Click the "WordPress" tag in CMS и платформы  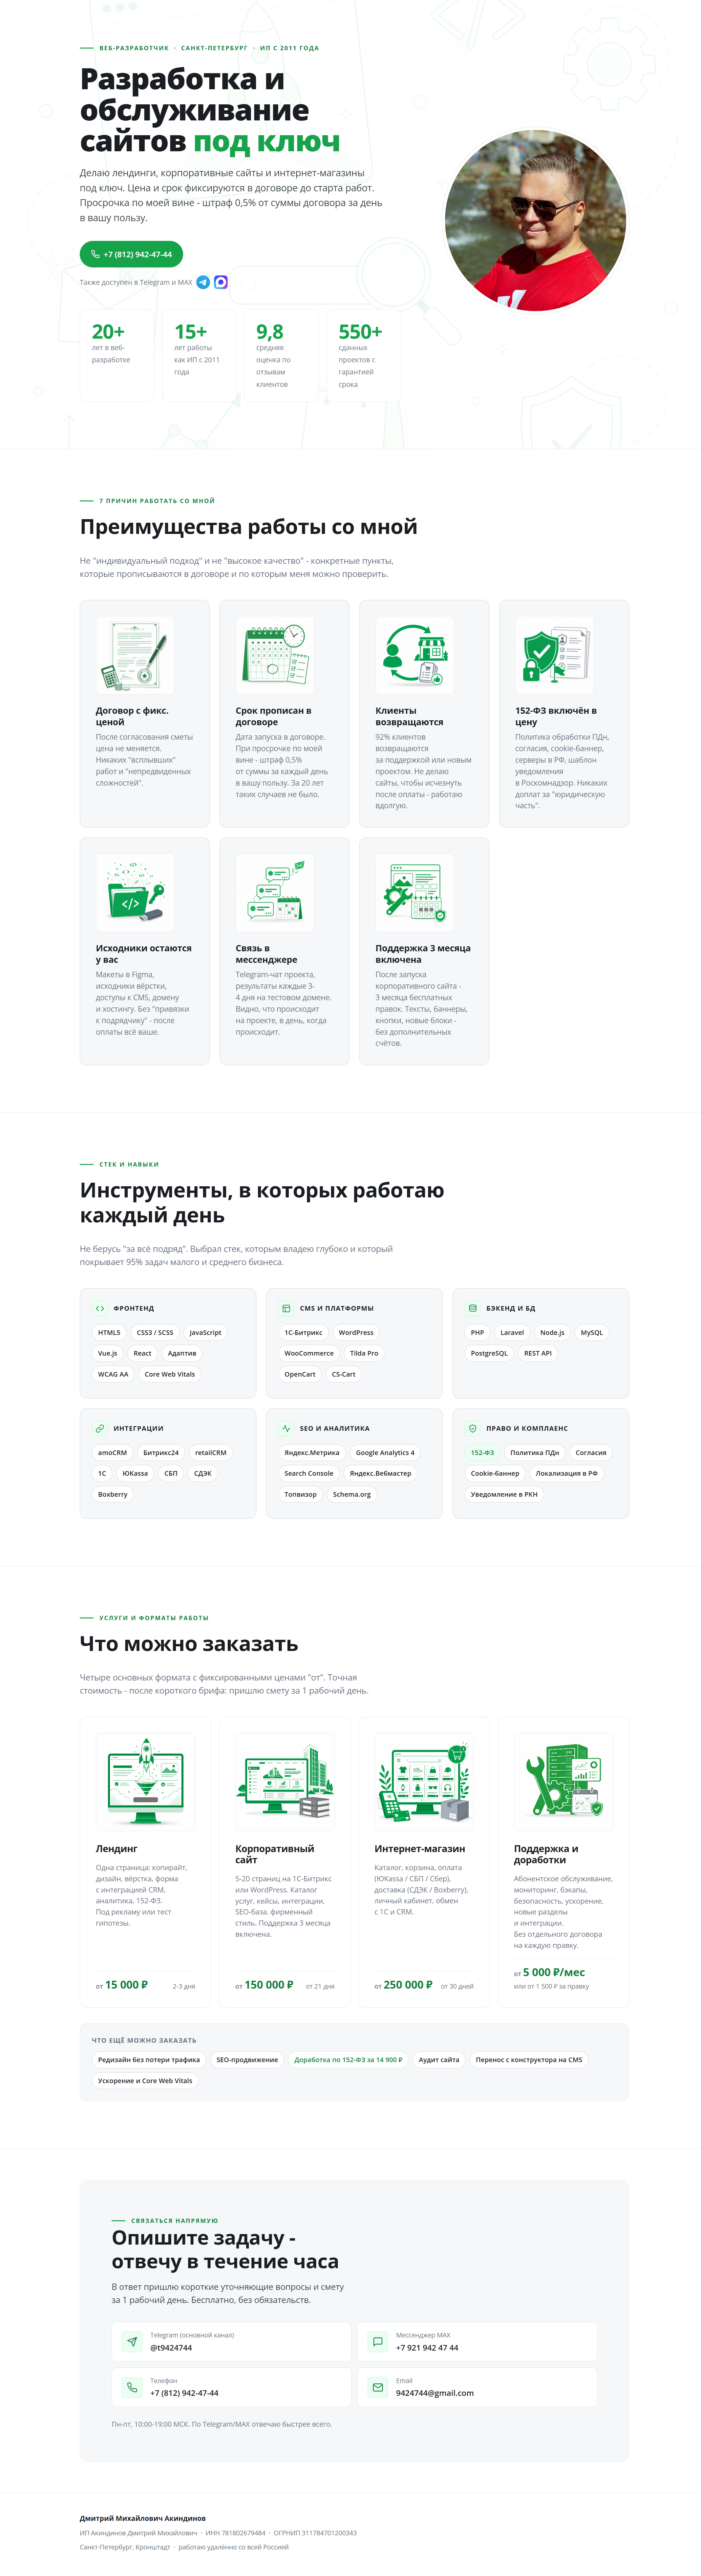pos(356,1332)
